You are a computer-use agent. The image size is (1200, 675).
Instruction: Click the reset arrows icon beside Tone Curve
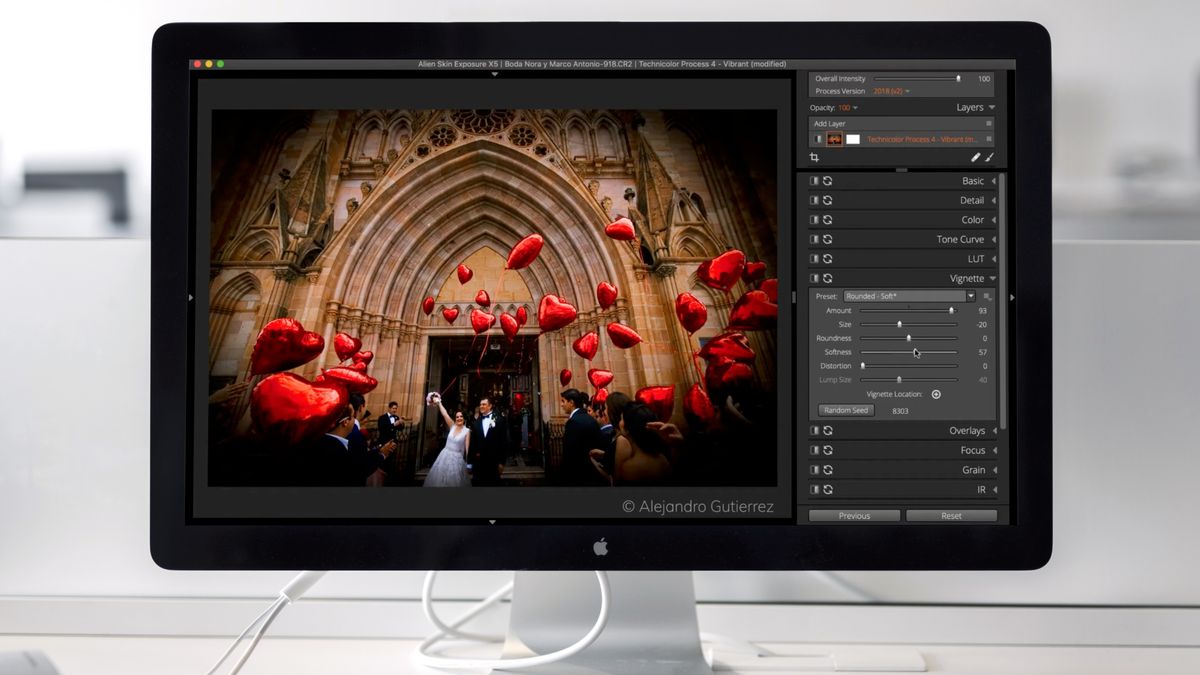tap(828, 239)
